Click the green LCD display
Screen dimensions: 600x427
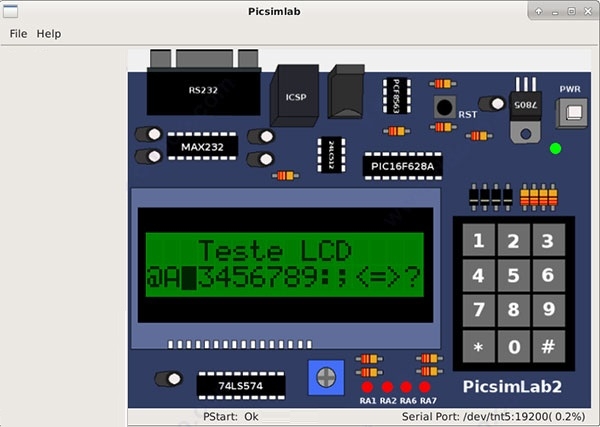coord(285,264)
